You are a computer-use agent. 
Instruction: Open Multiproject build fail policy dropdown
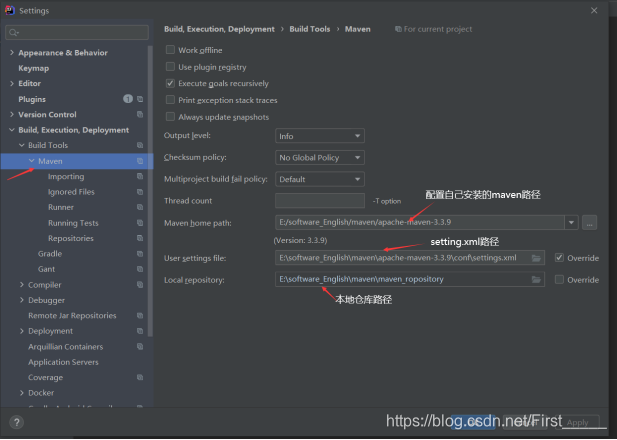click(x=320, y=179)
